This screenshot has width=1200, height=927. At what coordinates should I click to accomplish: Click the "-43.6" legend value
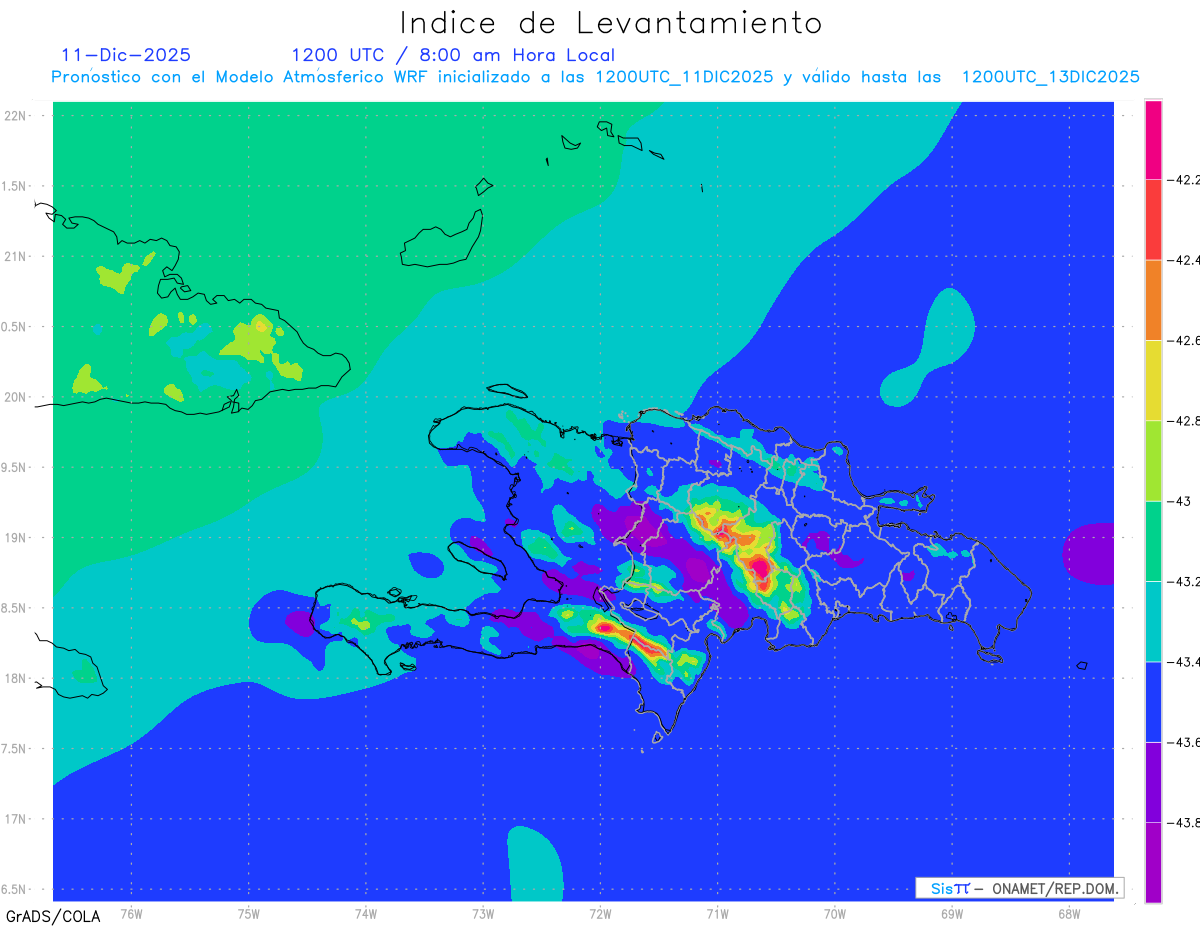pyautogui.click(x=1184, y=742)
